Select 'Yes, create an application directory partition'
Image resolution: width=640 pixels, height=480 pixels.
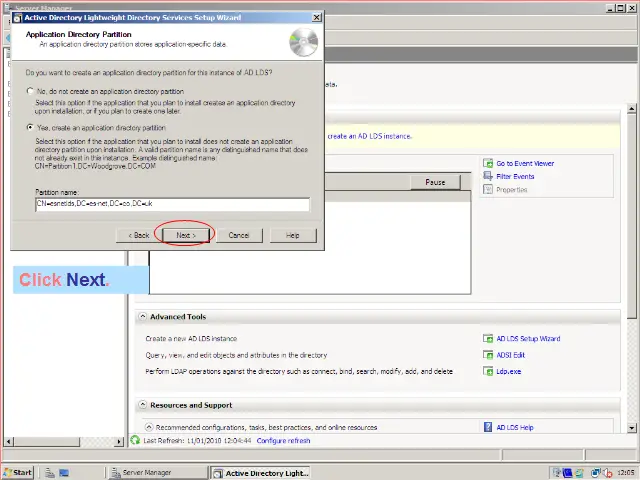(x=30, y=127)
